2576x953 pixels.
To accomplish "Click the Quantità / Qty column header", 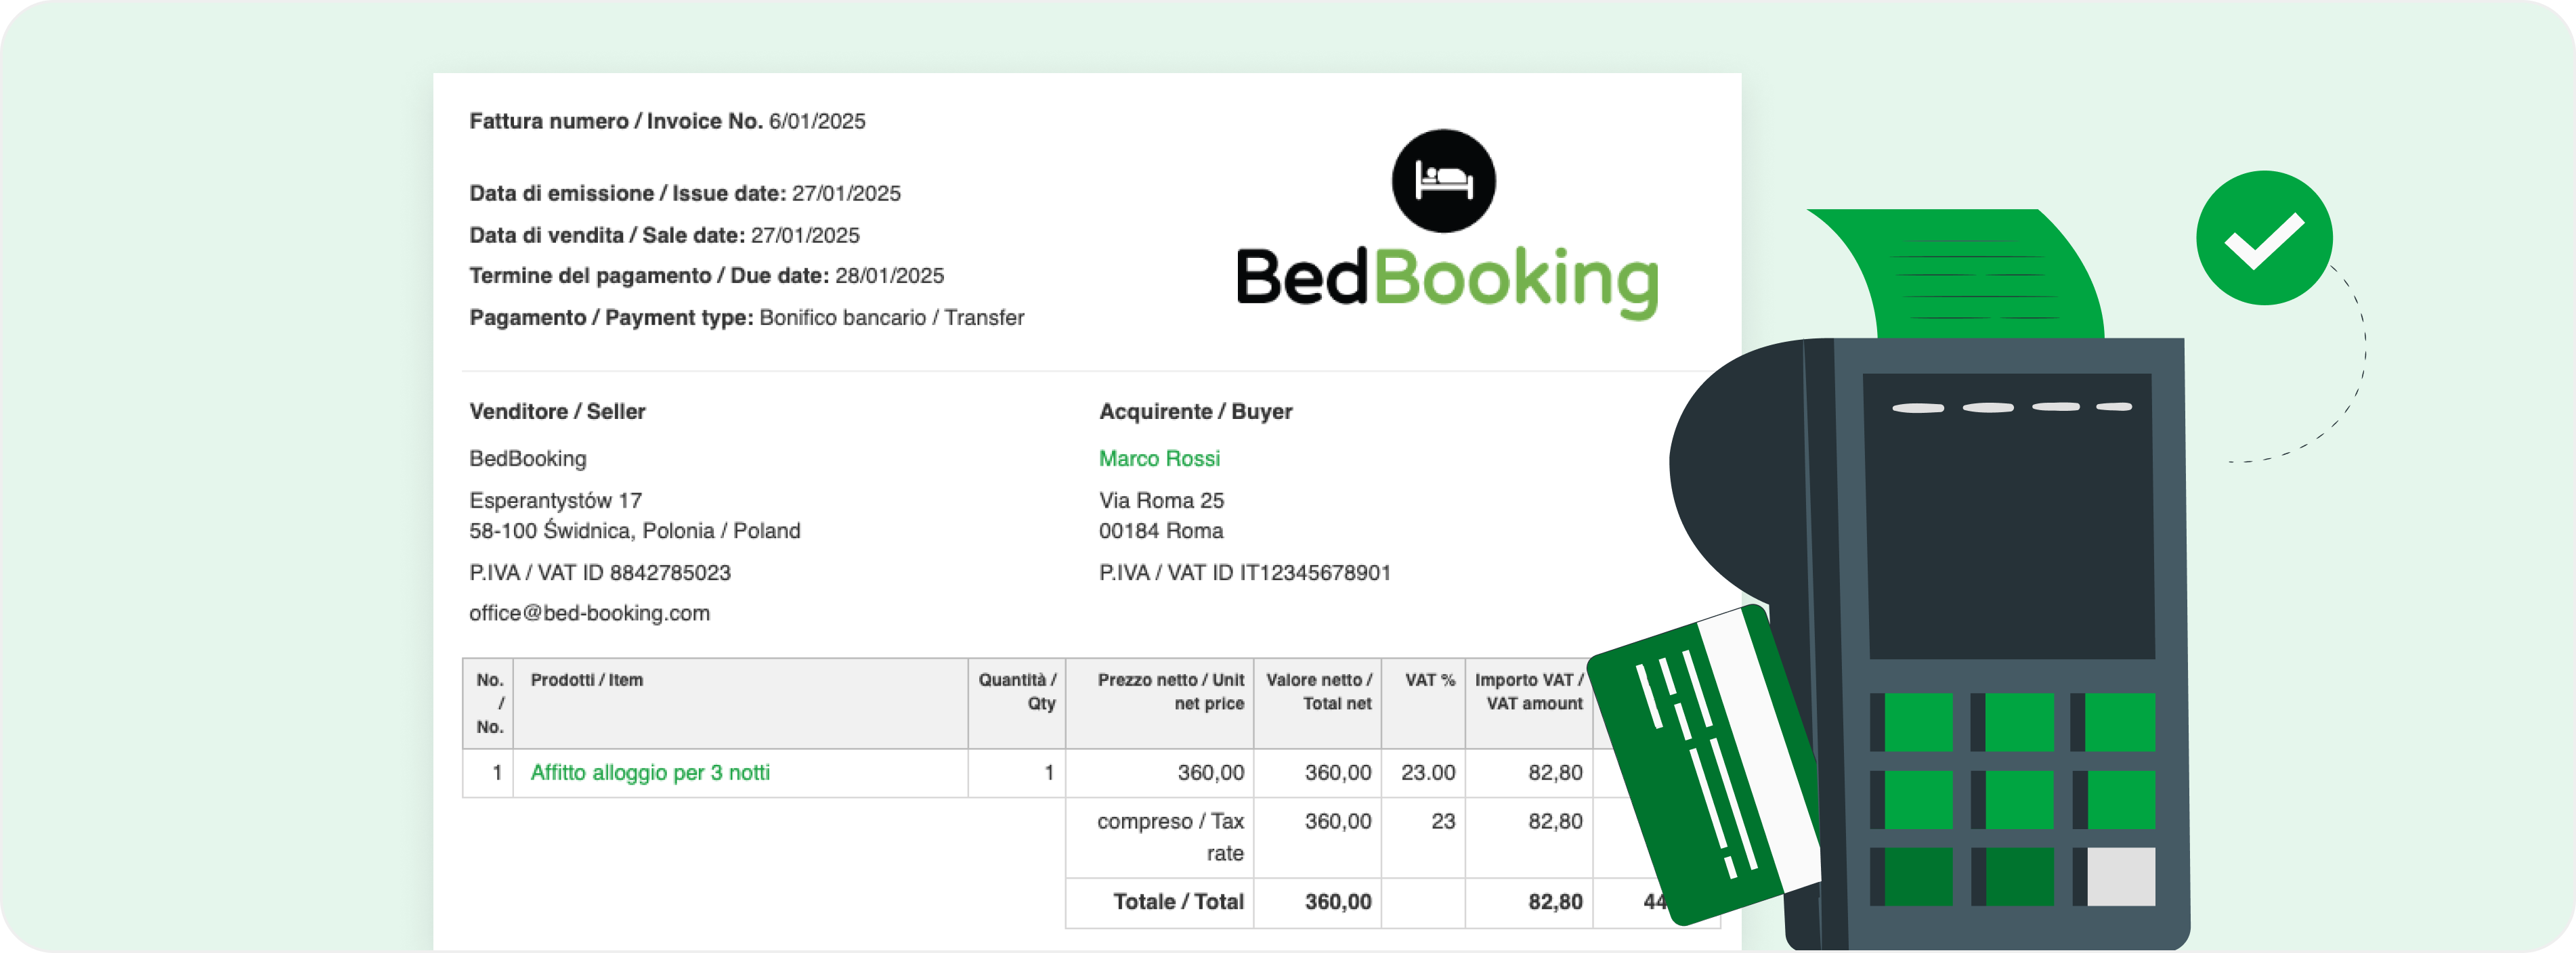I will click(1017, 692).
